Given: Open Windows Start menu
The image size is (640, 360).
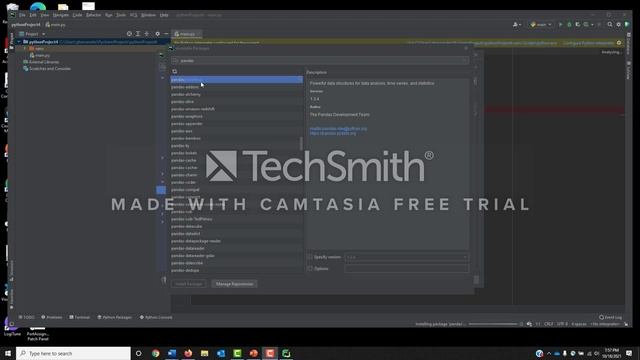Looking at the screenshot, I should click(x=8, y=353).
